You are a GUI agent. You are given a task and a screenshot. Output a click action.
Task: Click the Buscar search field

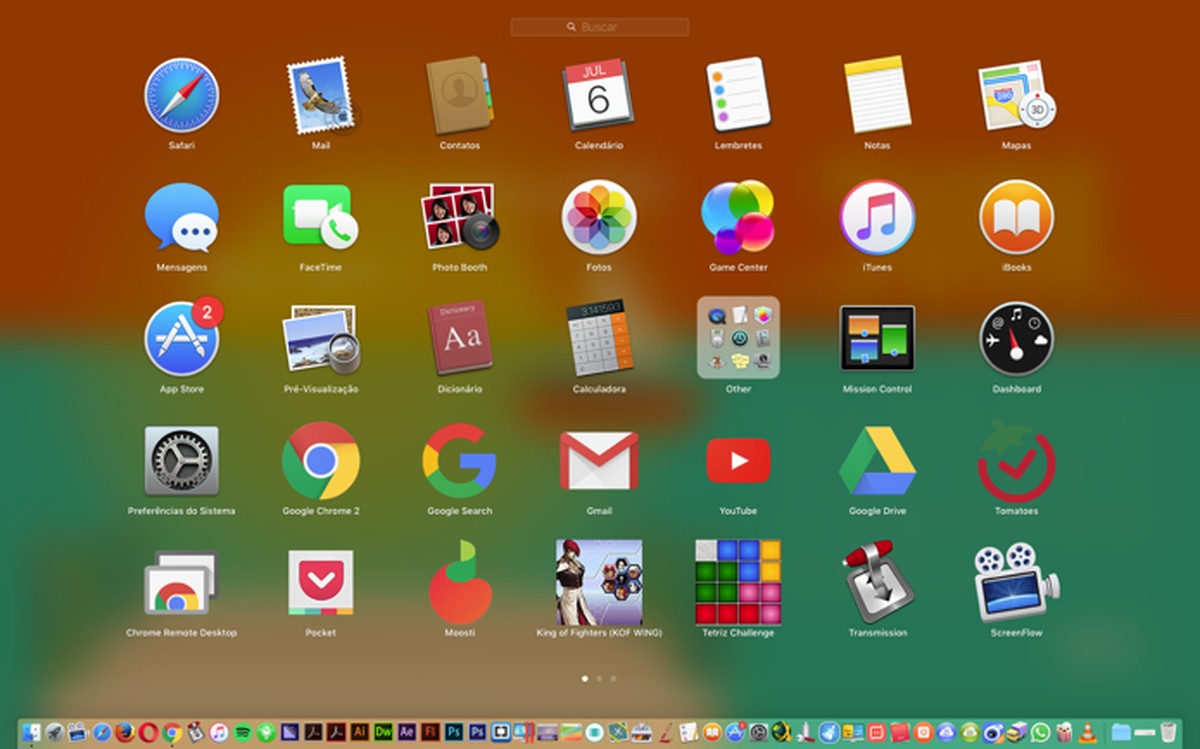pos(599,27)
